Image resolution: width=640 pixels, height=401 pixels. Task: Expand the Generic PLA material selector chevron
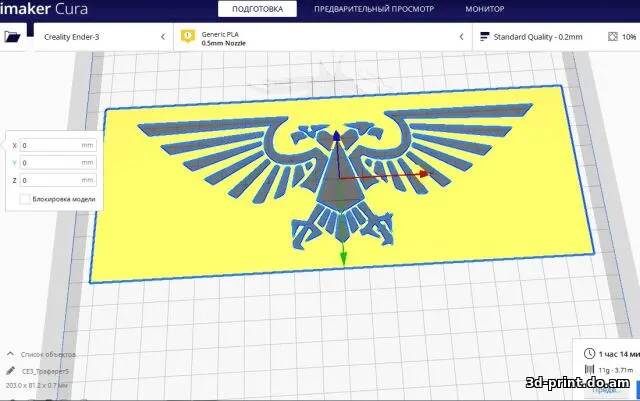[461, 37]
